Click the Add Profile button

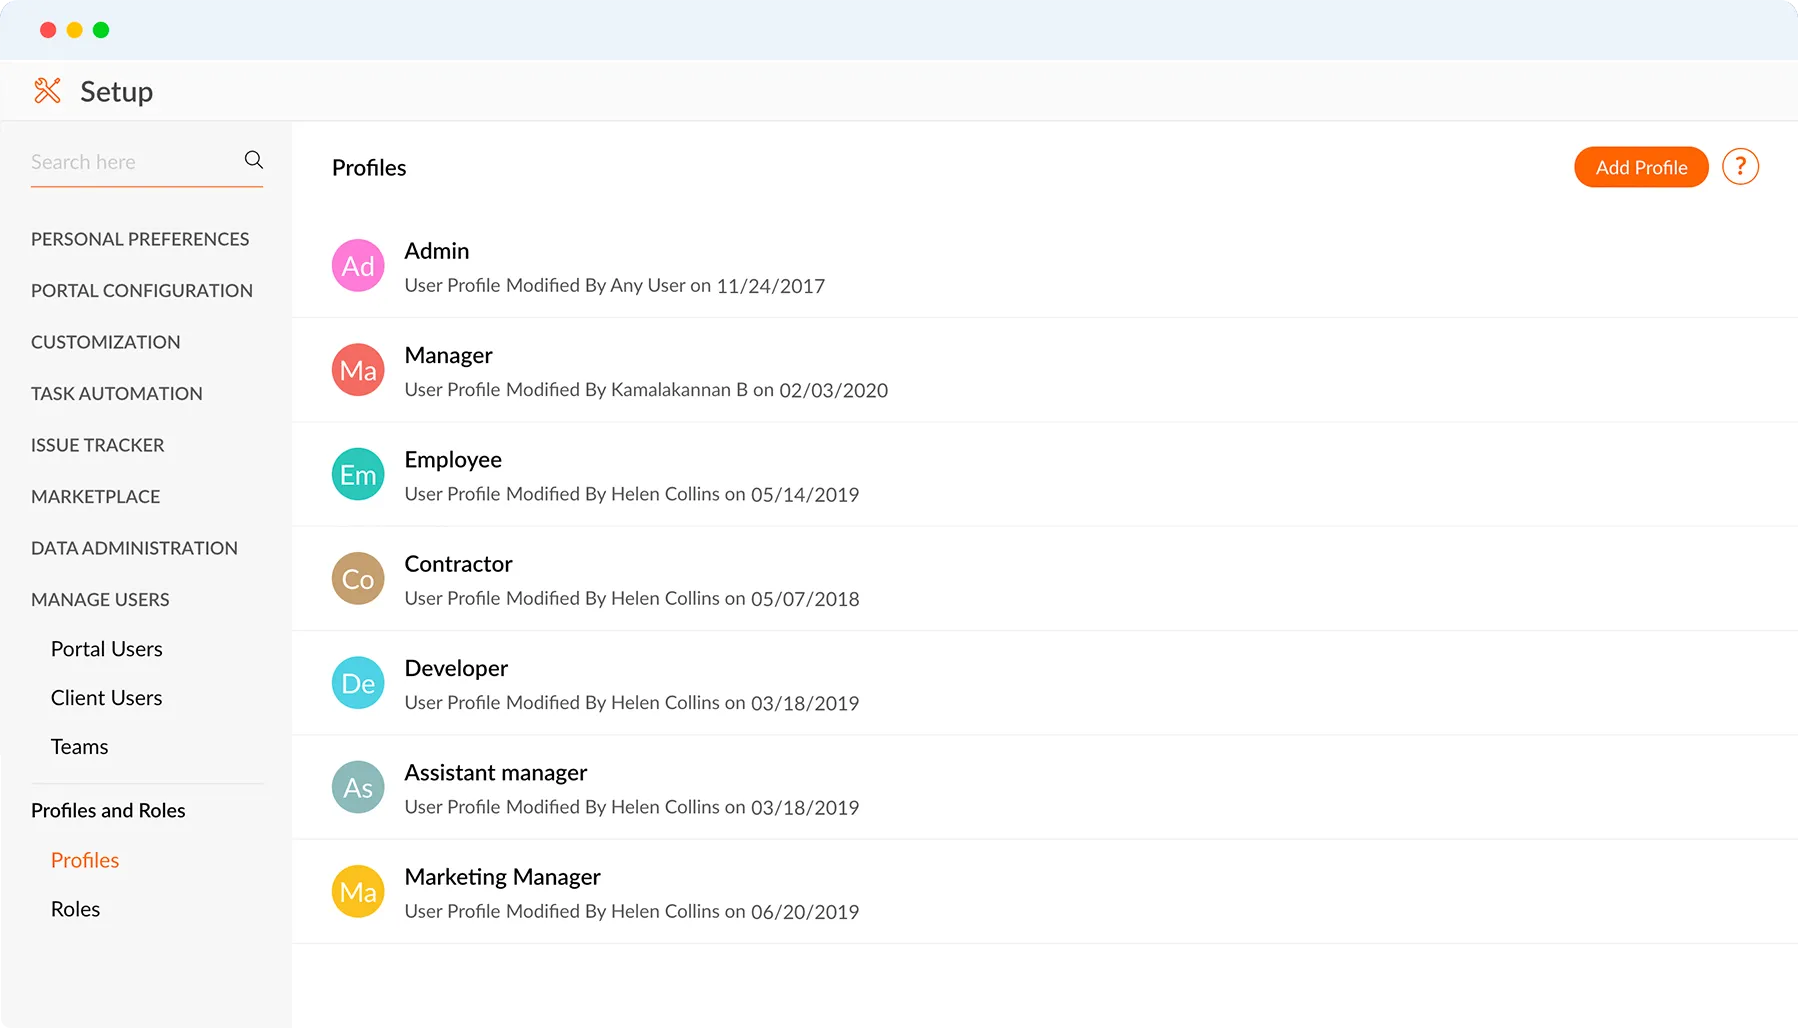1640,166
